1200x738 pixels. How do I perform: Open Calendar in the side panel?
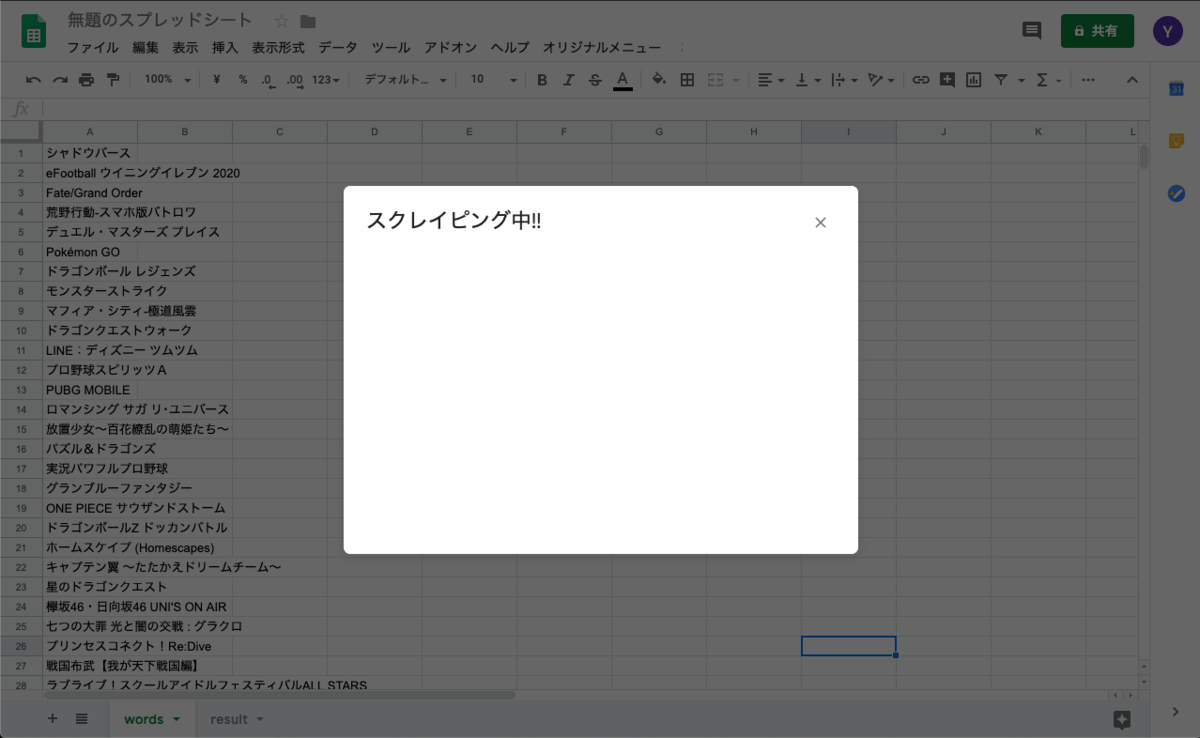pyautogui.click(x=1176, y=90)
